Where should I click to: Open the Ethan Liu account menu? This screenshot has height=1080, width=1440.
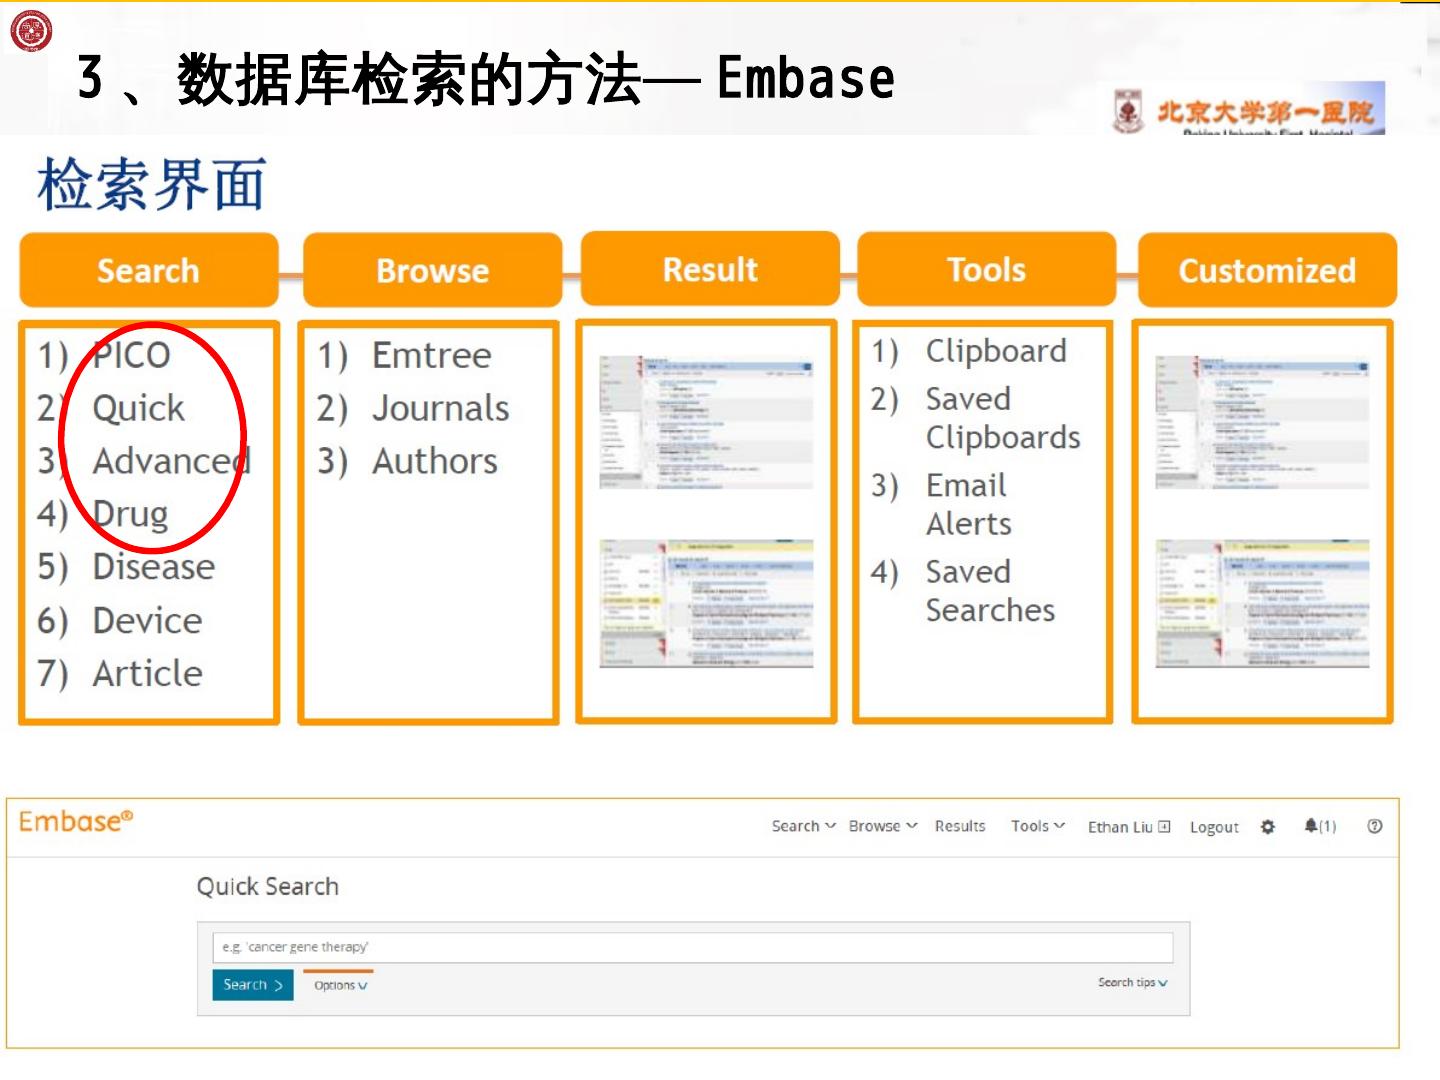[1129, 827]
